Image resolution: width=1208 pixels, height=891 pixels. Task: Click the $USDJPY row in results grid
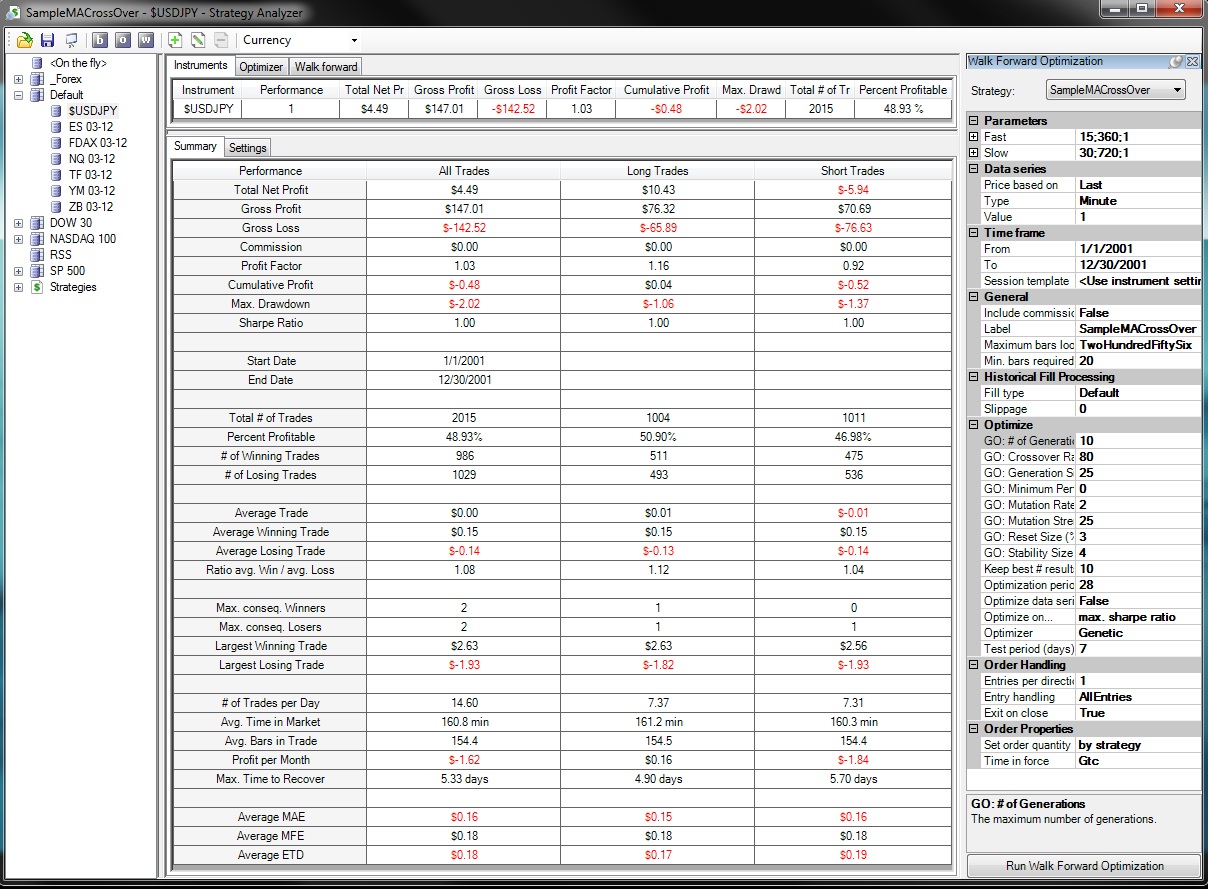point(562,109)
